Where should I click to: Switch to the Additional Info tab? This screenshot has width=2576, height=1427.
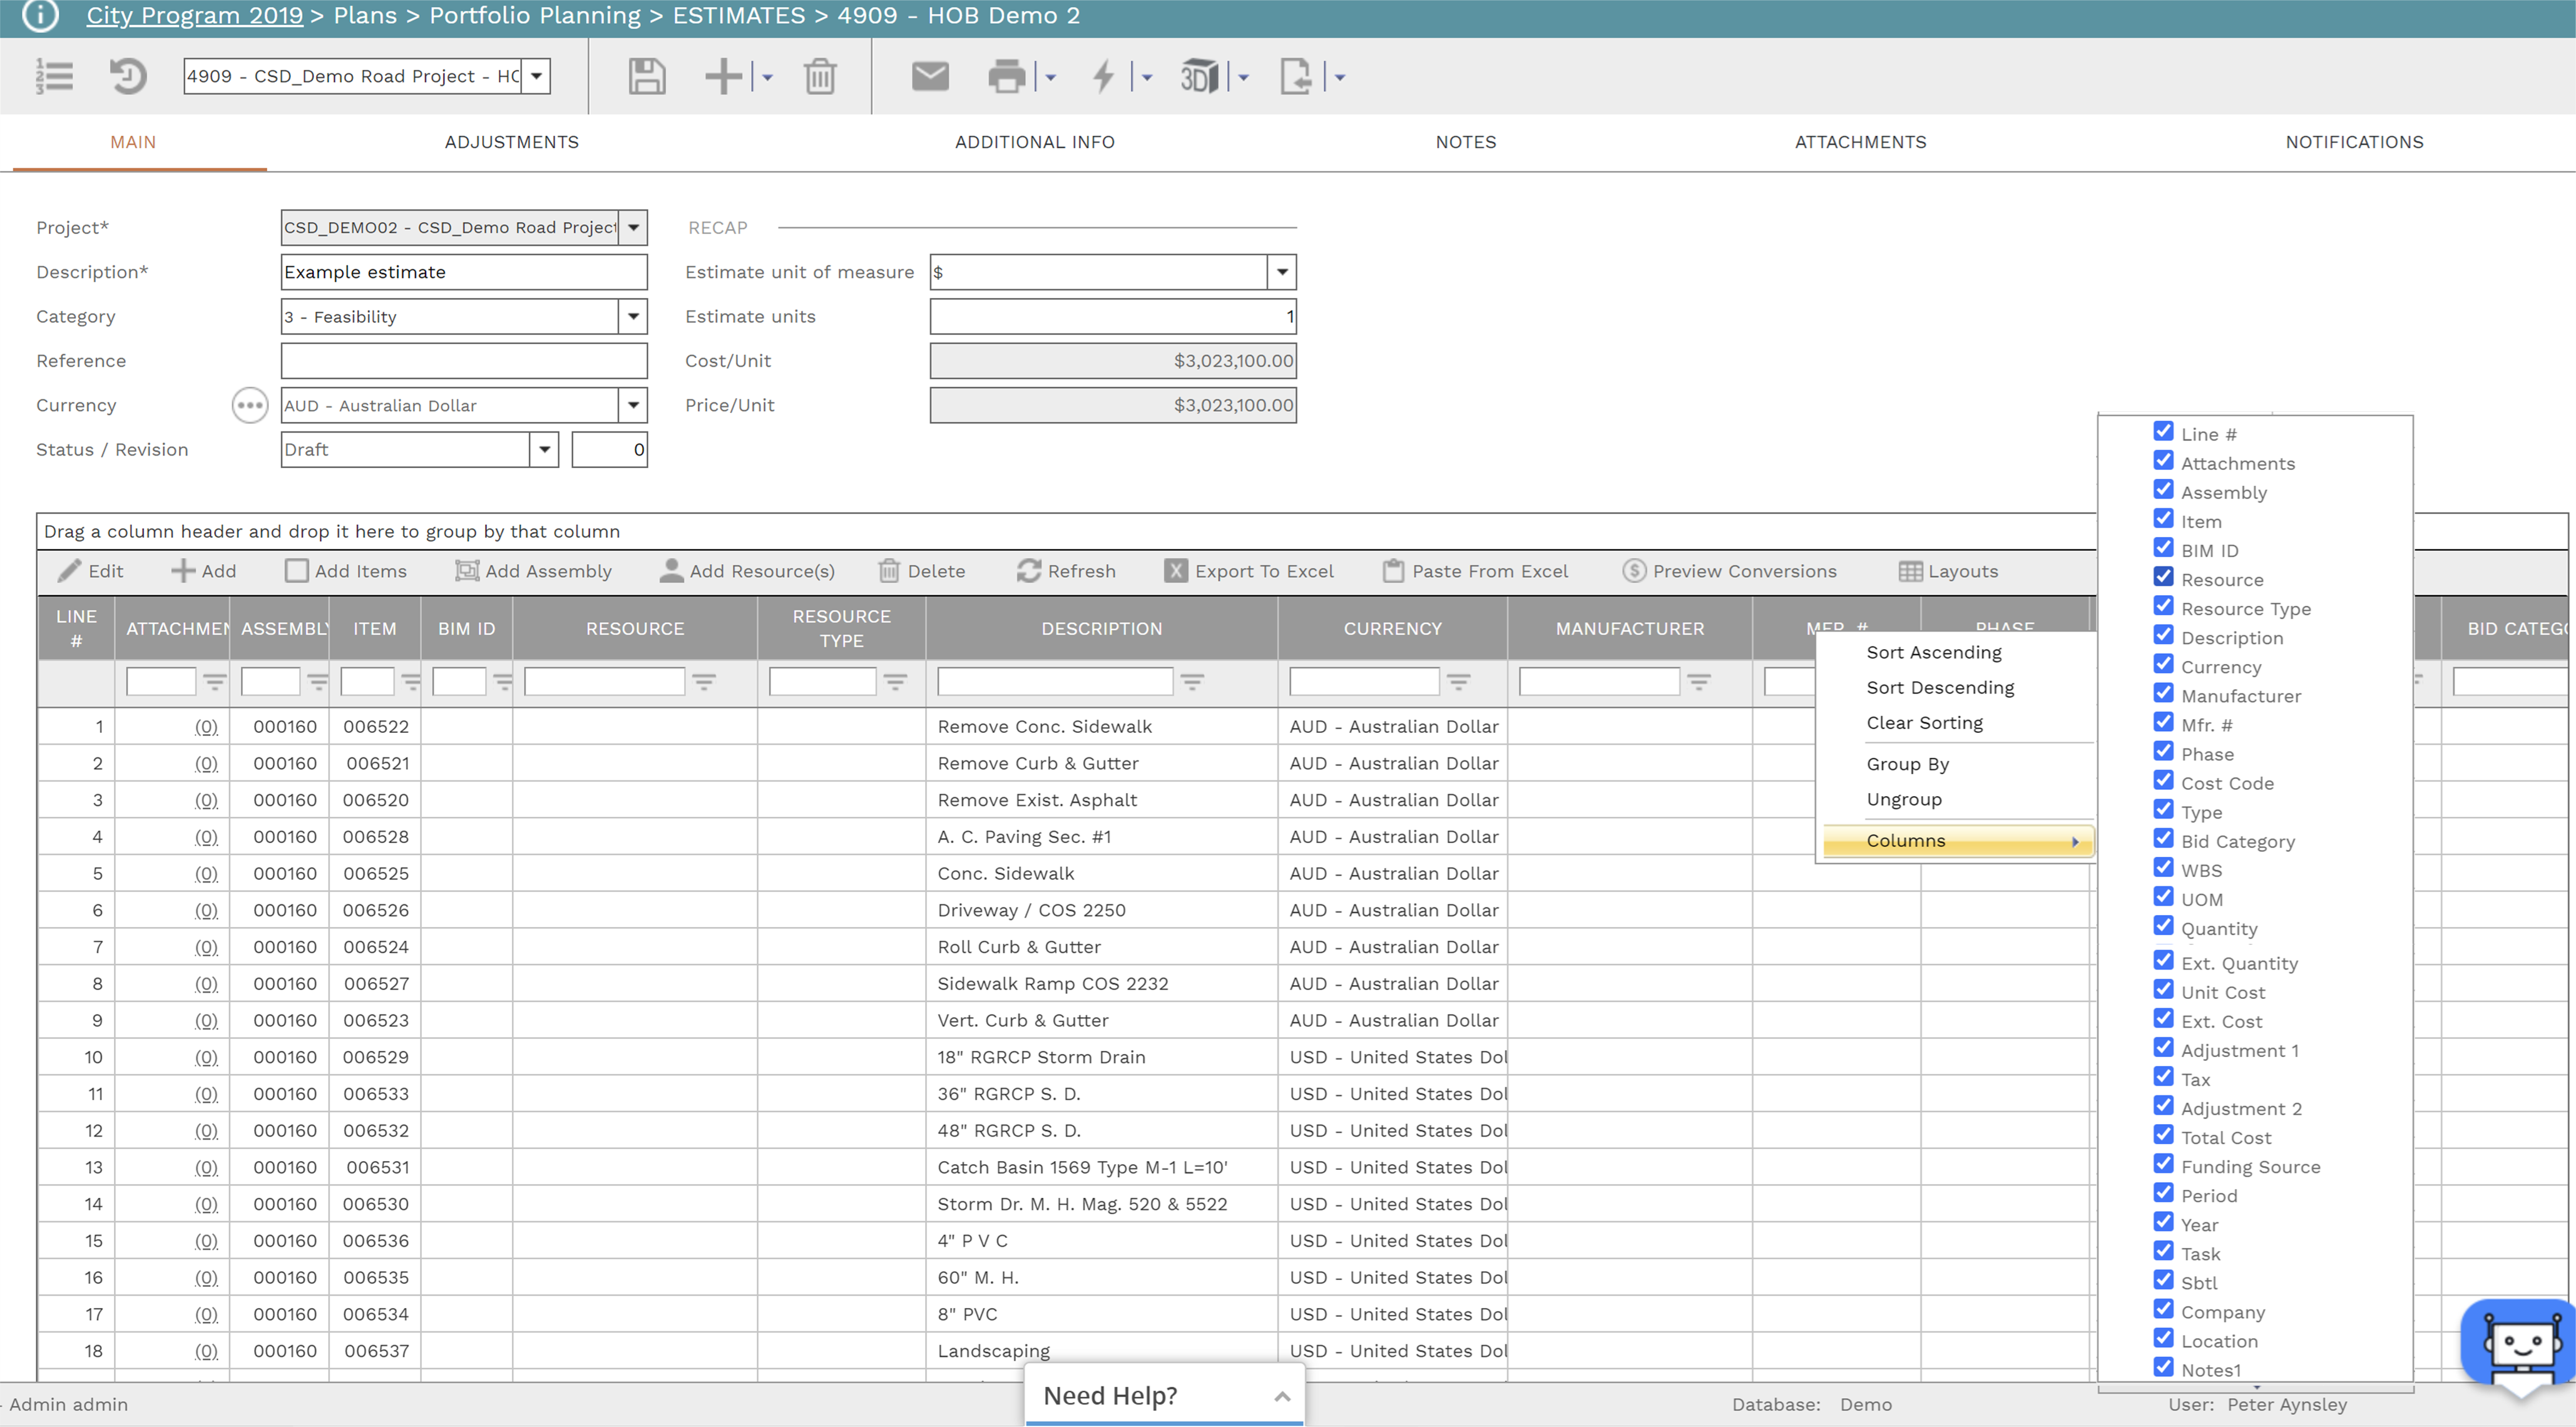[x=1035, y=142]
